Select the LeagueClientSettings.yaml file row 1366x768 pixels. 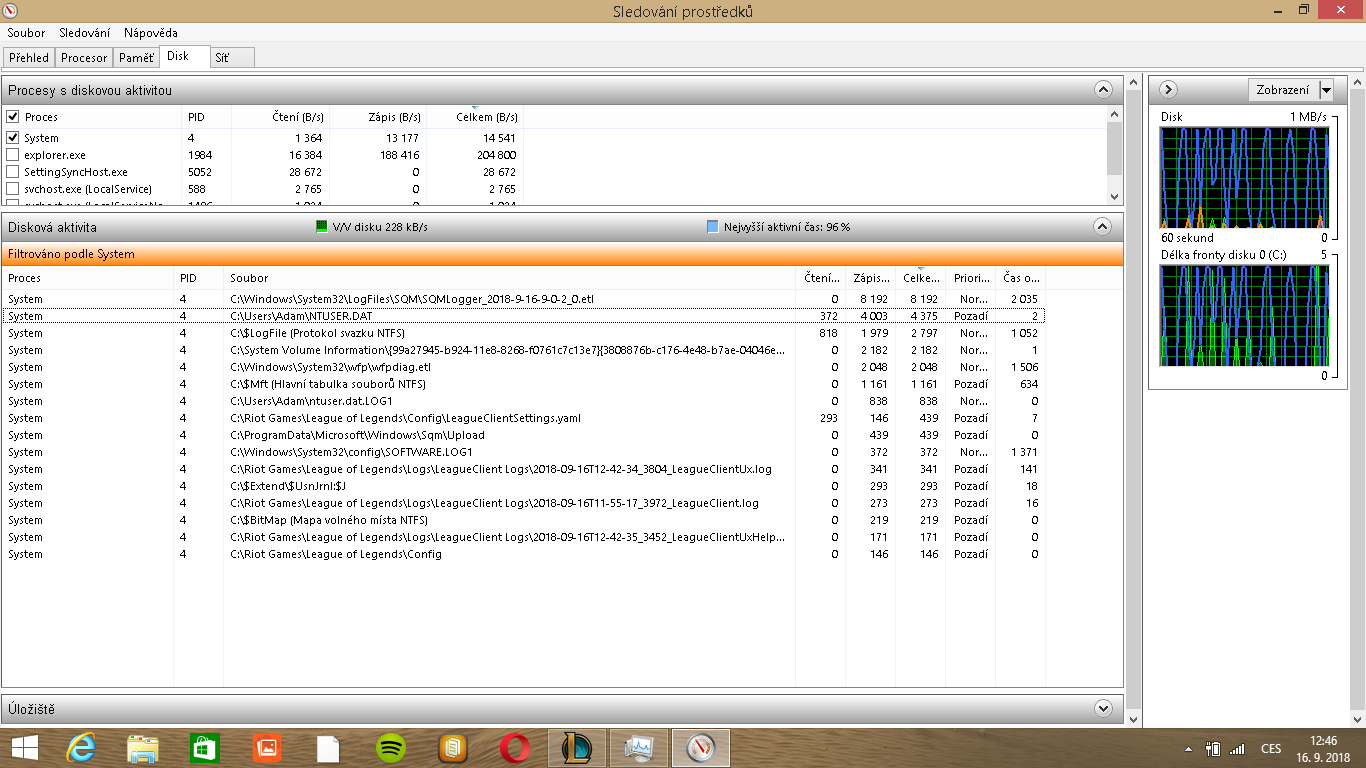click(524, 418)
